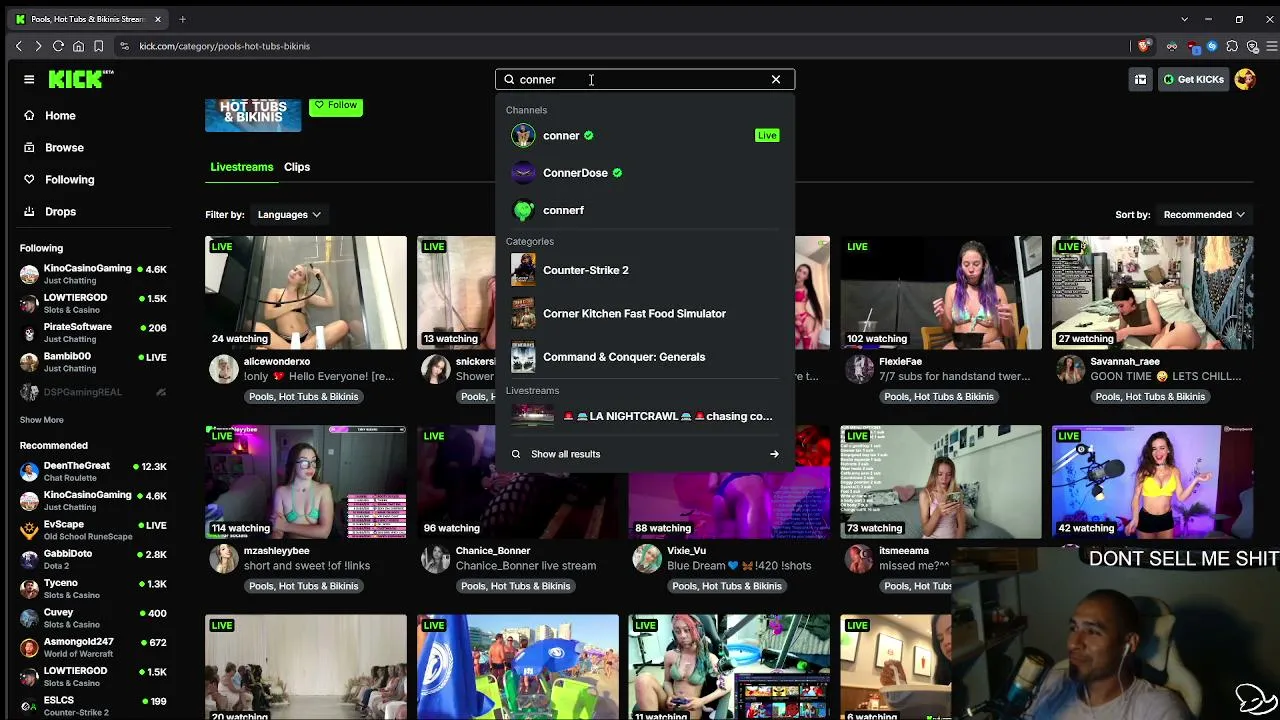Screen dimensions: 1280x720
Task: Follow the Pools, Hot Tubs & Bikinis category
Action: pyautogui.click(x=336, y=105)
